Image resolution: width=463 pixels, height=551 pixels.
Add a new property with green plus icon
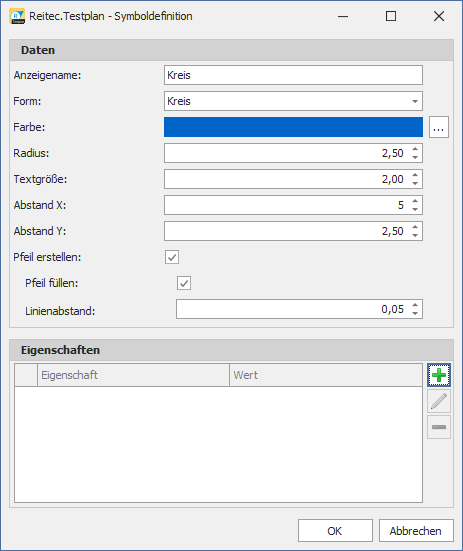[x=439, y=375]
